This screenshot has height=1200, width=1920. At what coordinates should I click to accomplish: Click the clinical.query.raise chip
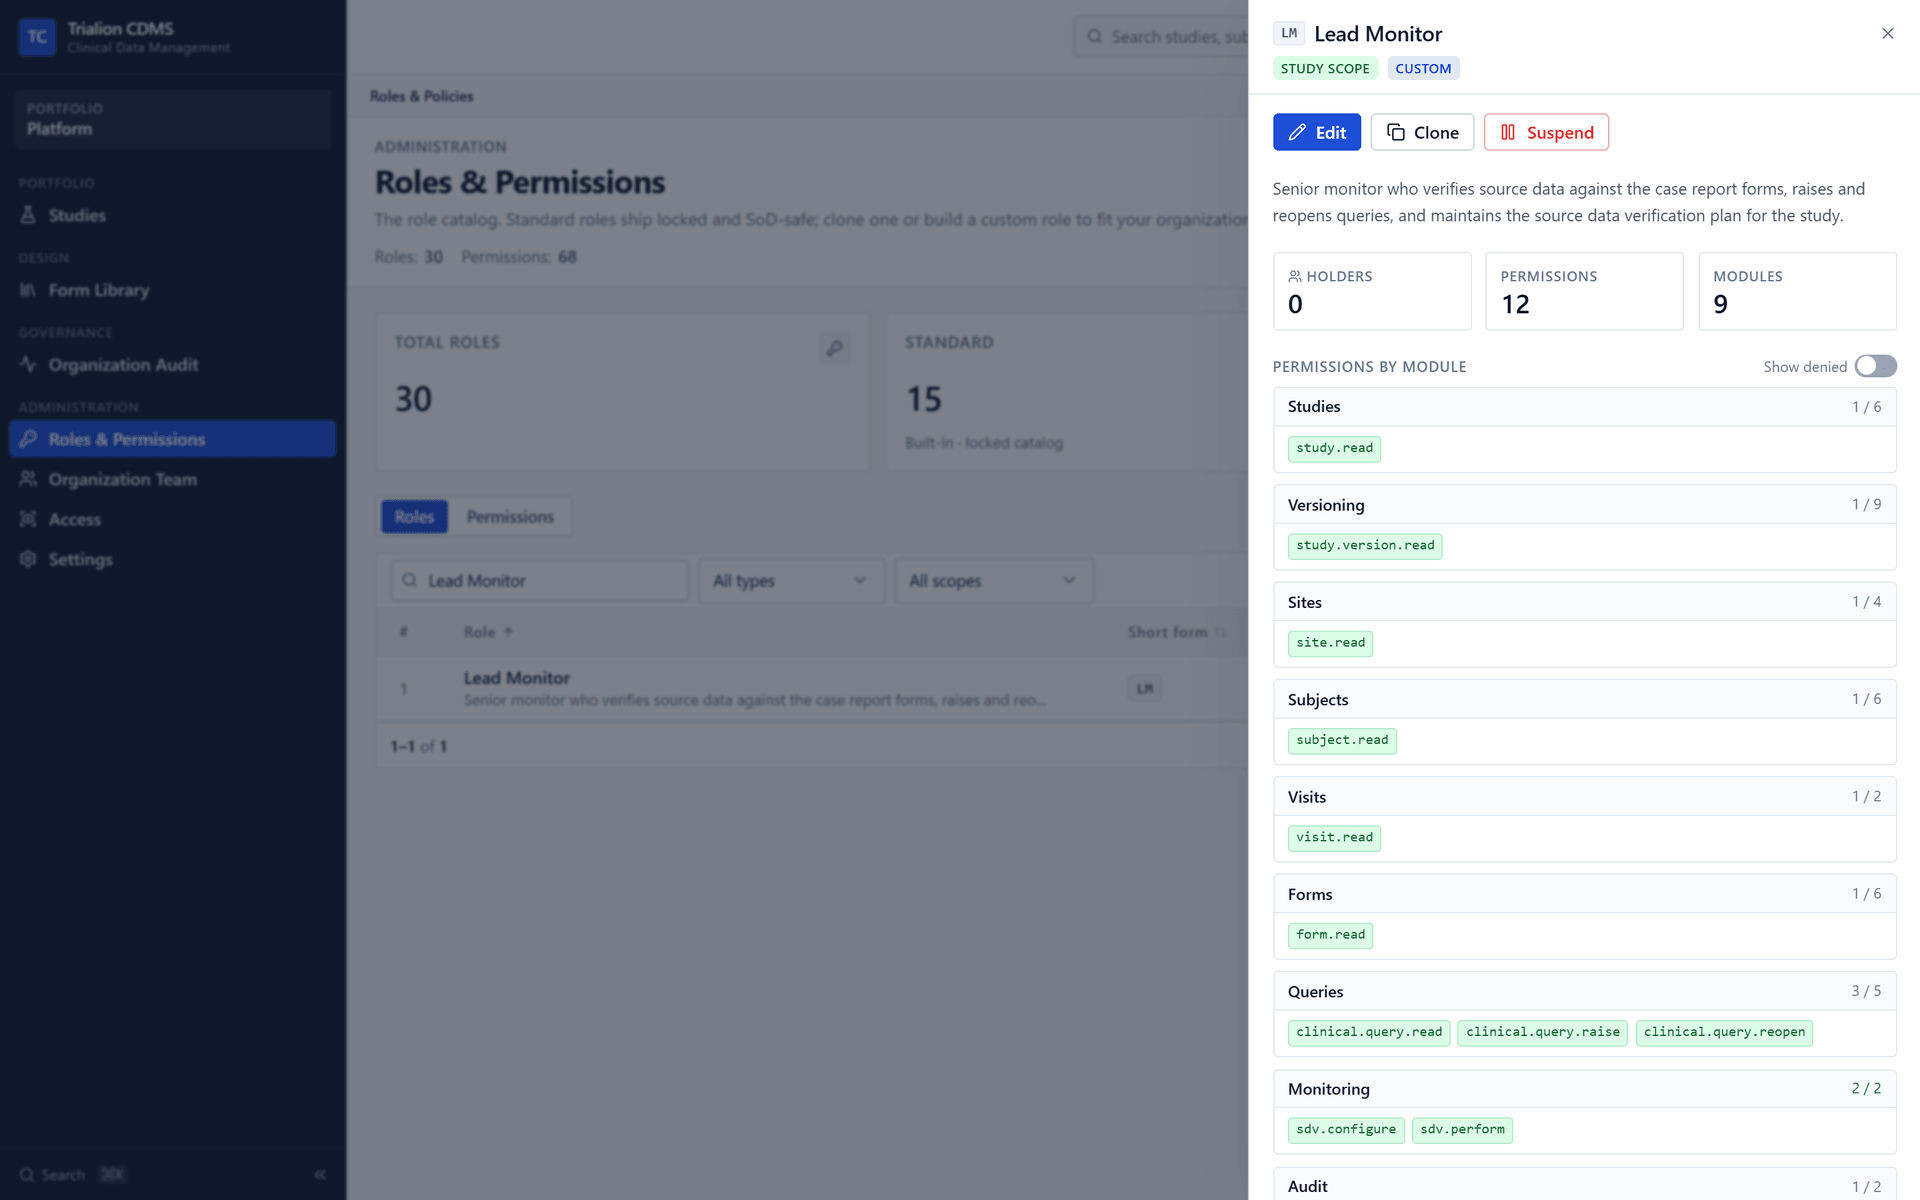(1542, 1032)
